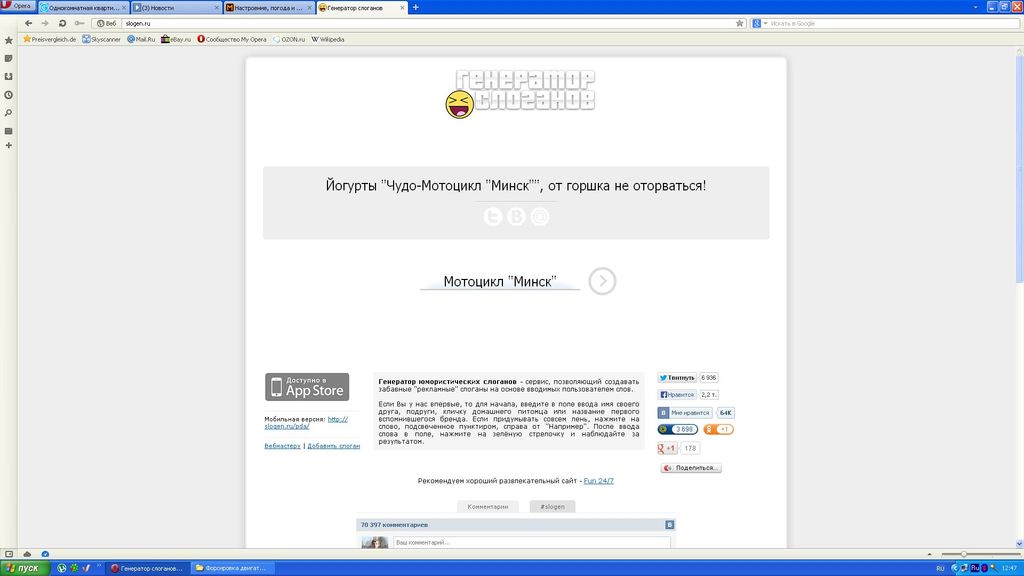Click the Mail.ru 3 698 share counter
The image size is (1024, 576).
click(678, 429)
